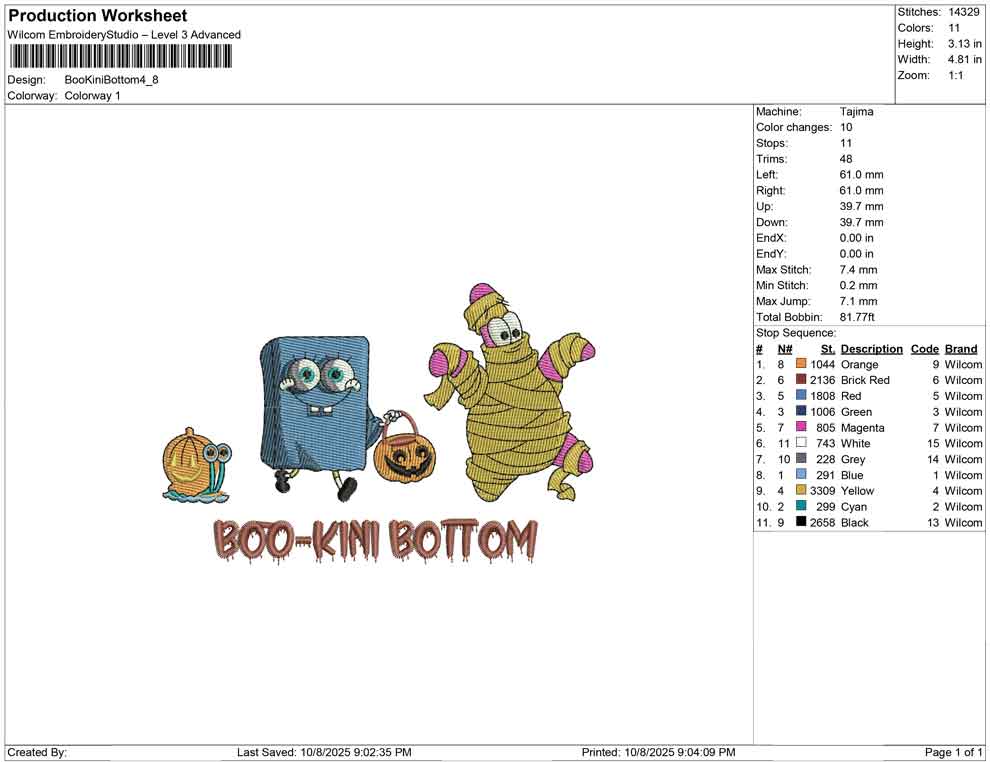Click the St. column header
Screen dimensions: 990x762
828,348
